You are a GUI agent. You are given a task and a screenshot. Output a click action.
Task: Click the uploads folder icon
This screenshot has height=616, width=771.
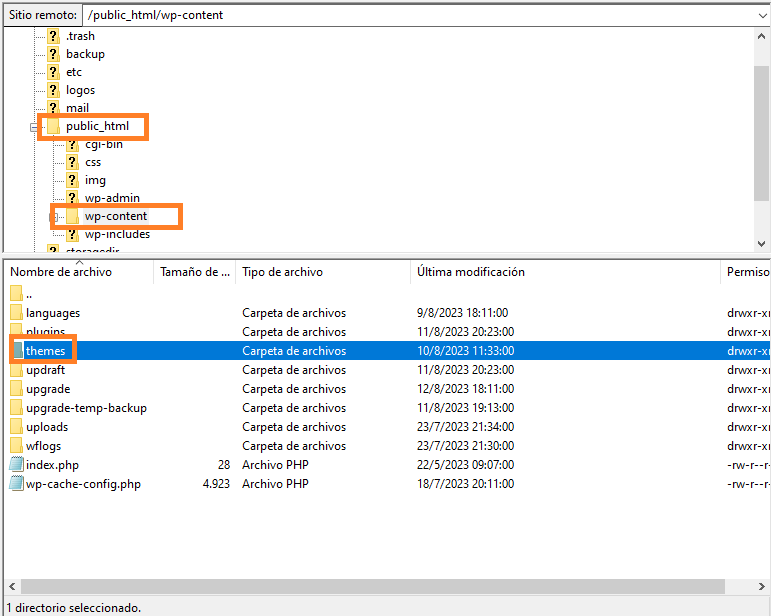pos(16,427)
